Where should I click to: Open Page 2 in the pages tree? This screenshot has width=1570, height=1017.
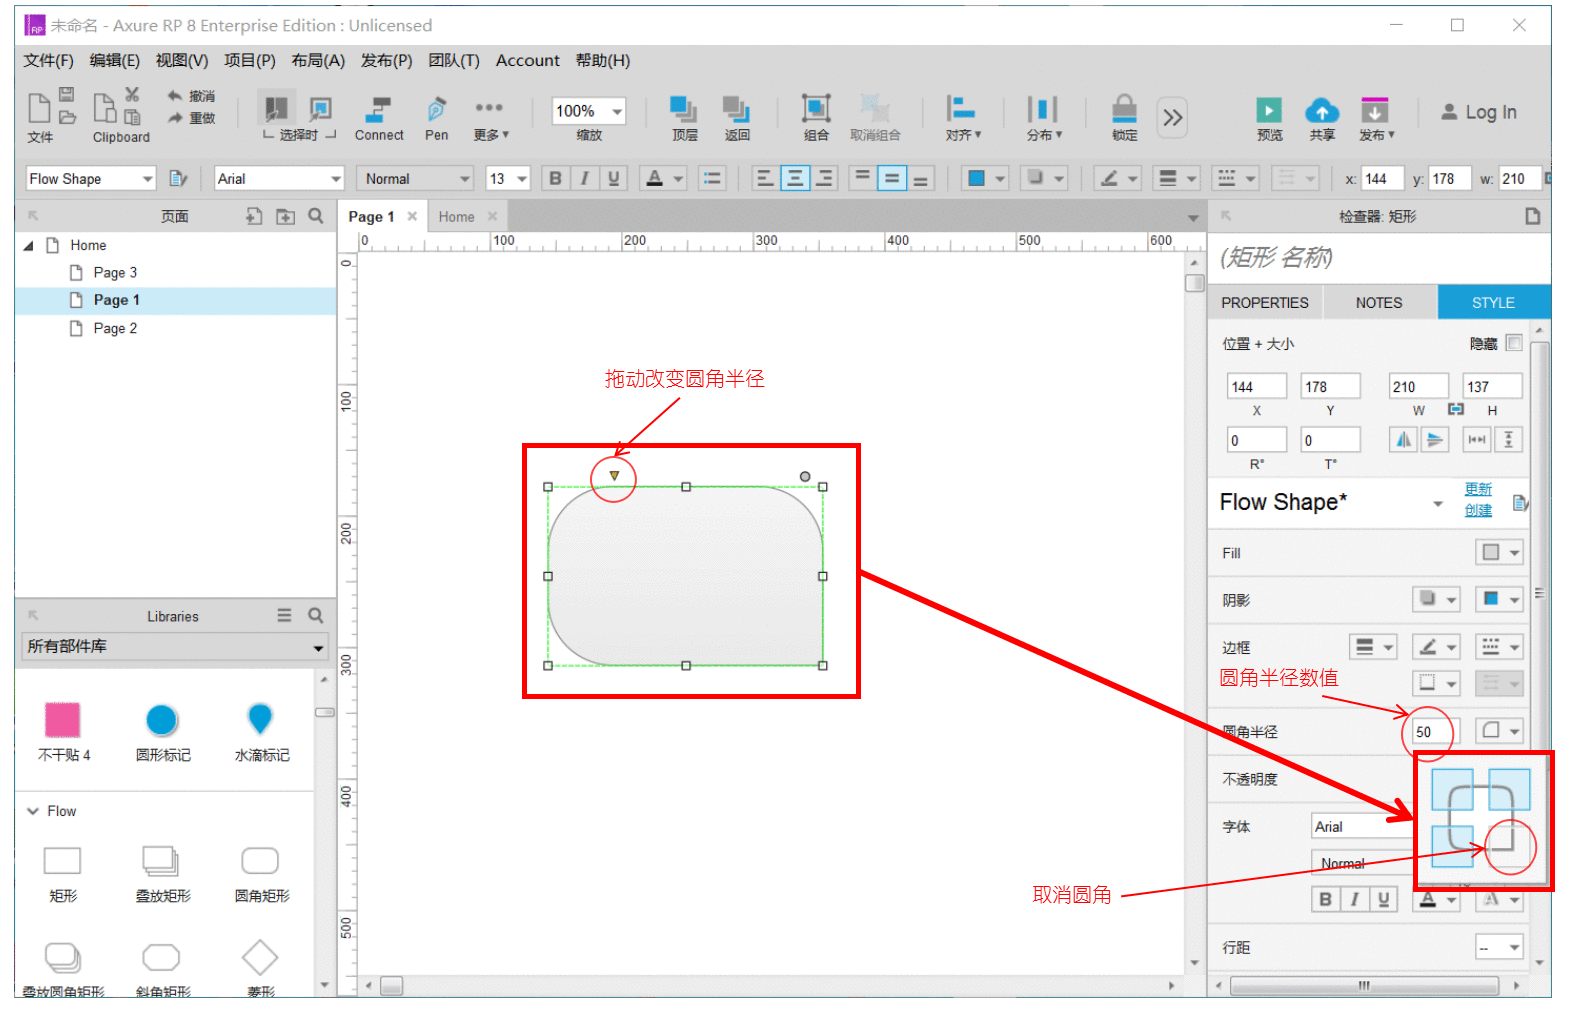pyautogui.click(x=115, y=328)
